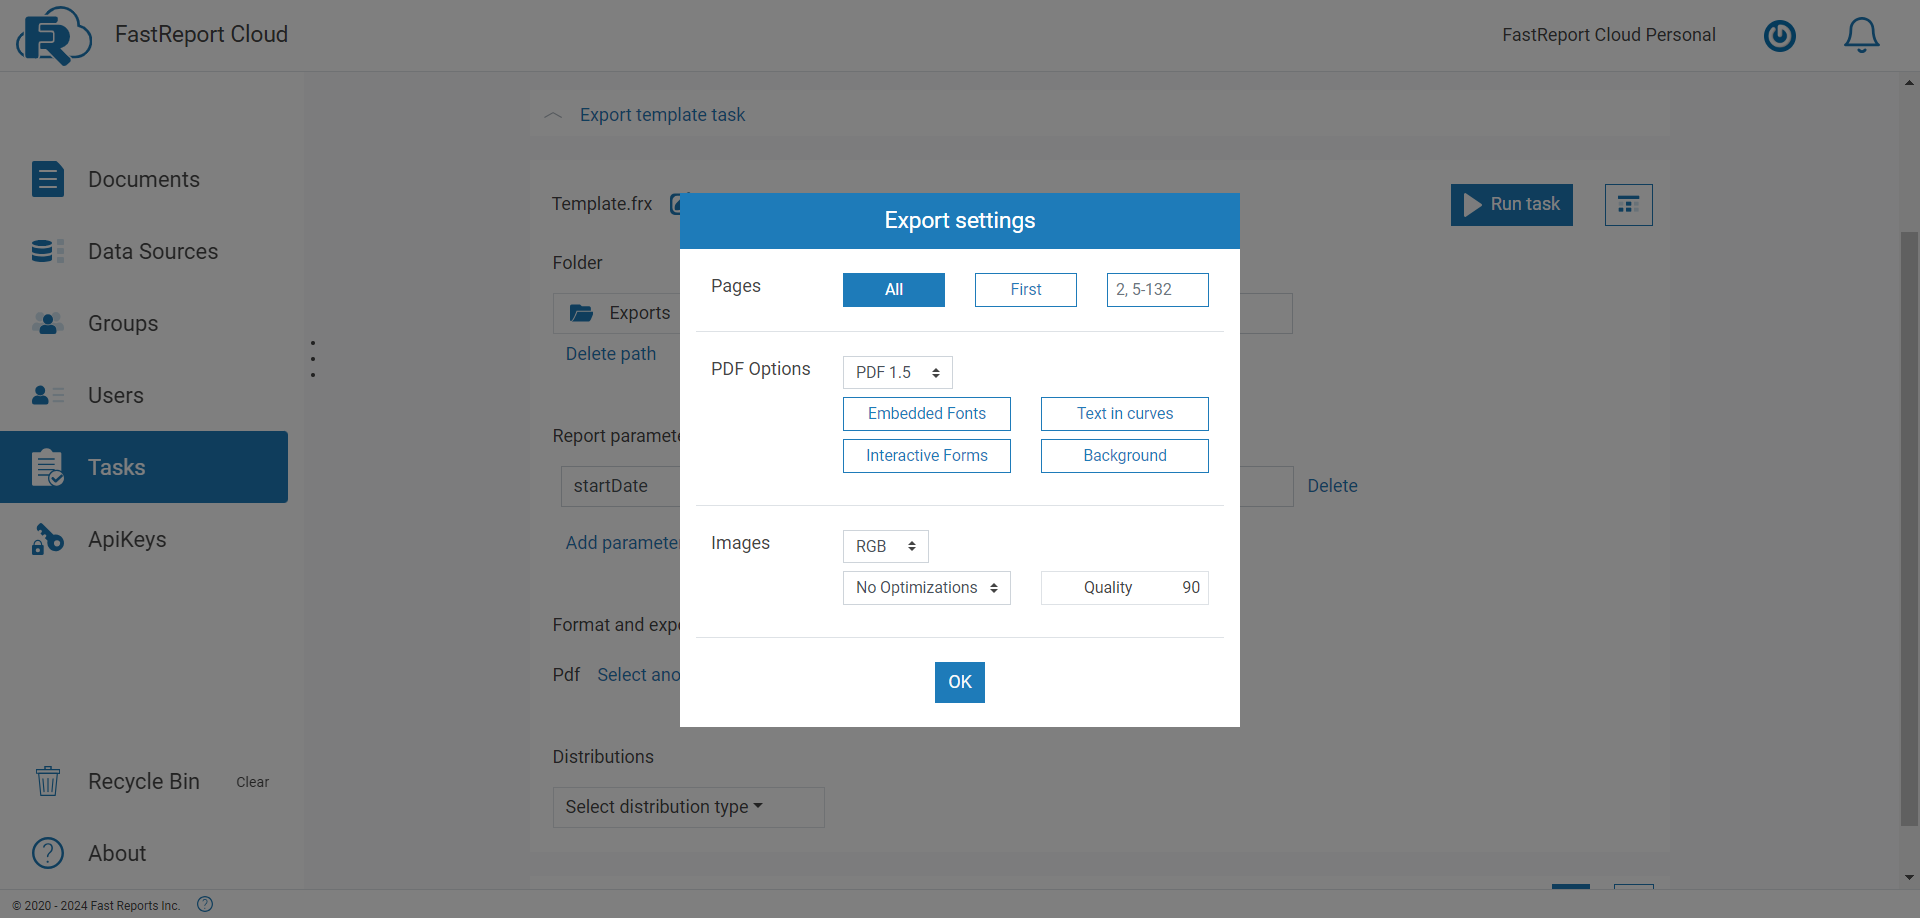Open the notifications bell
Screen dimensions: 1920x918
click(x=1861, y=35)
